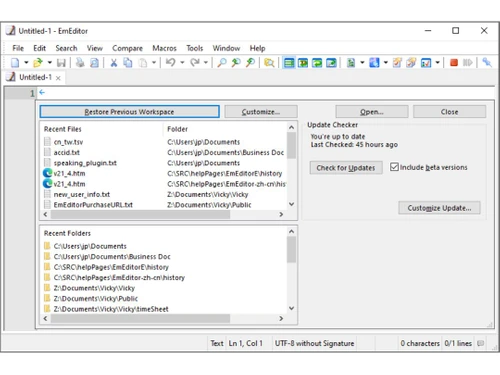Click Customize Update... button

tap(439, 208)
